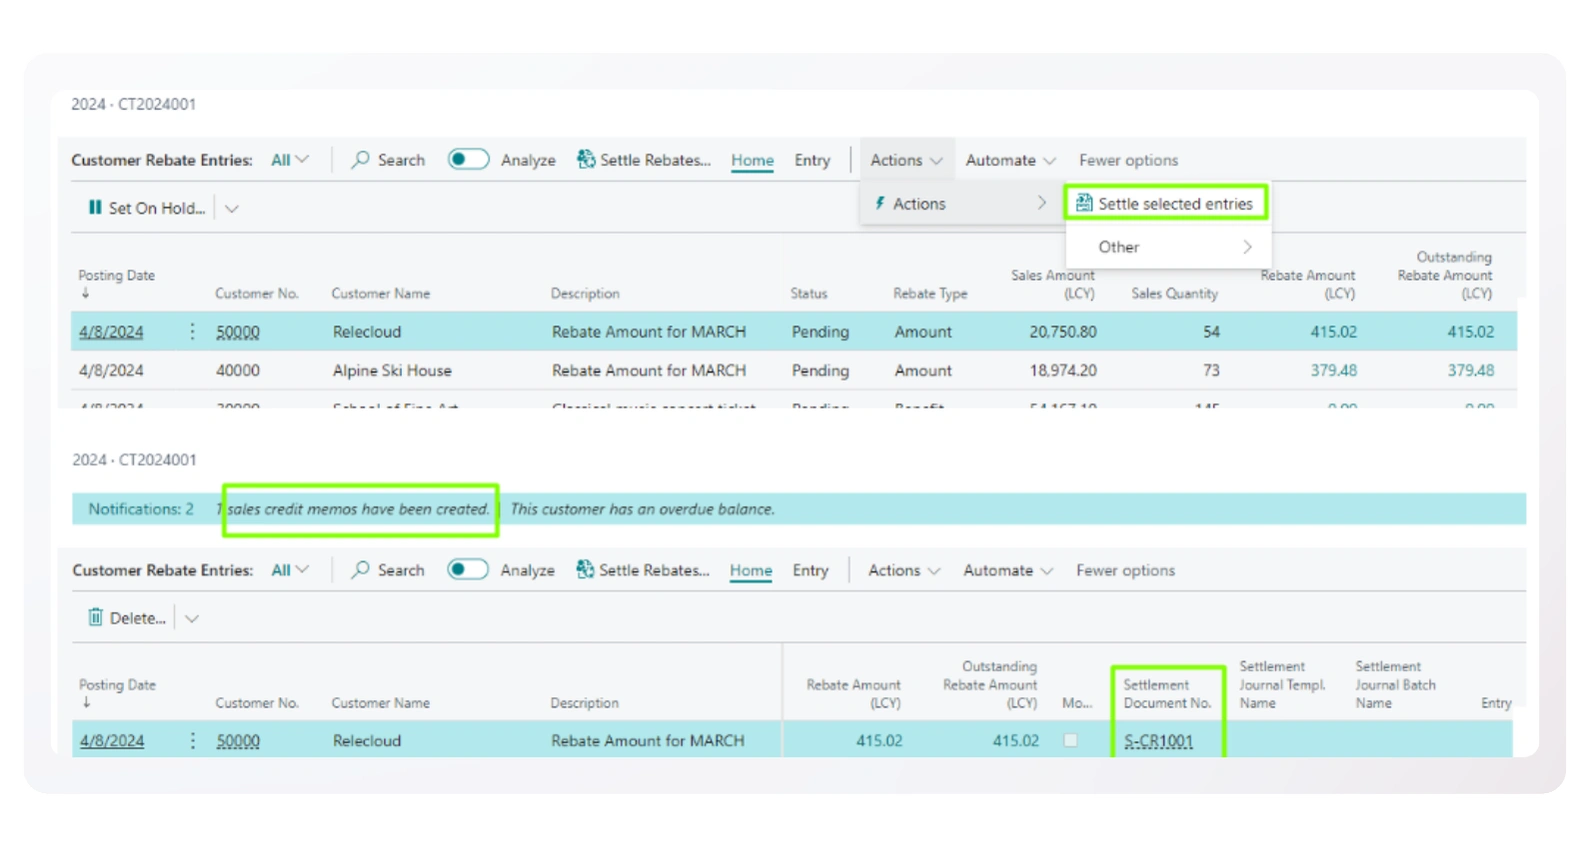Open the Actions dropdown in lower toolbar
Viewport: 1590px width, 847px height.
pos(904,570)
